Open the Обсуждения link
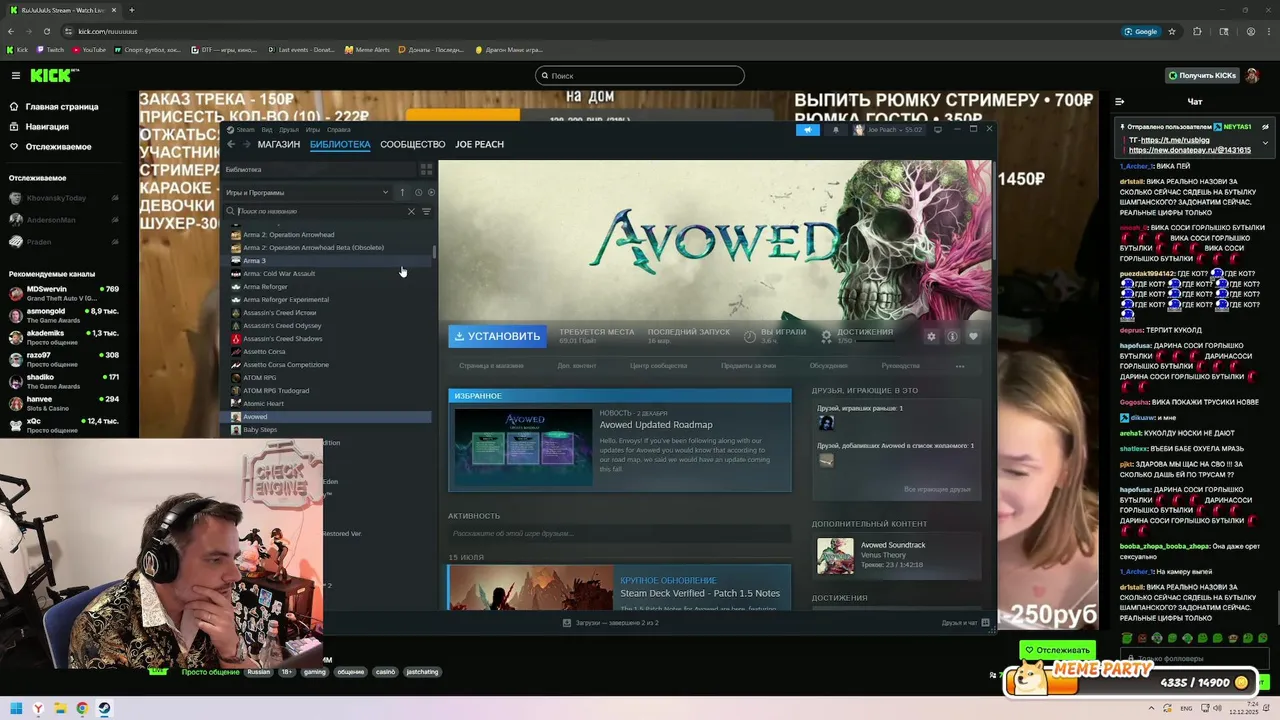 coord(828,366)
